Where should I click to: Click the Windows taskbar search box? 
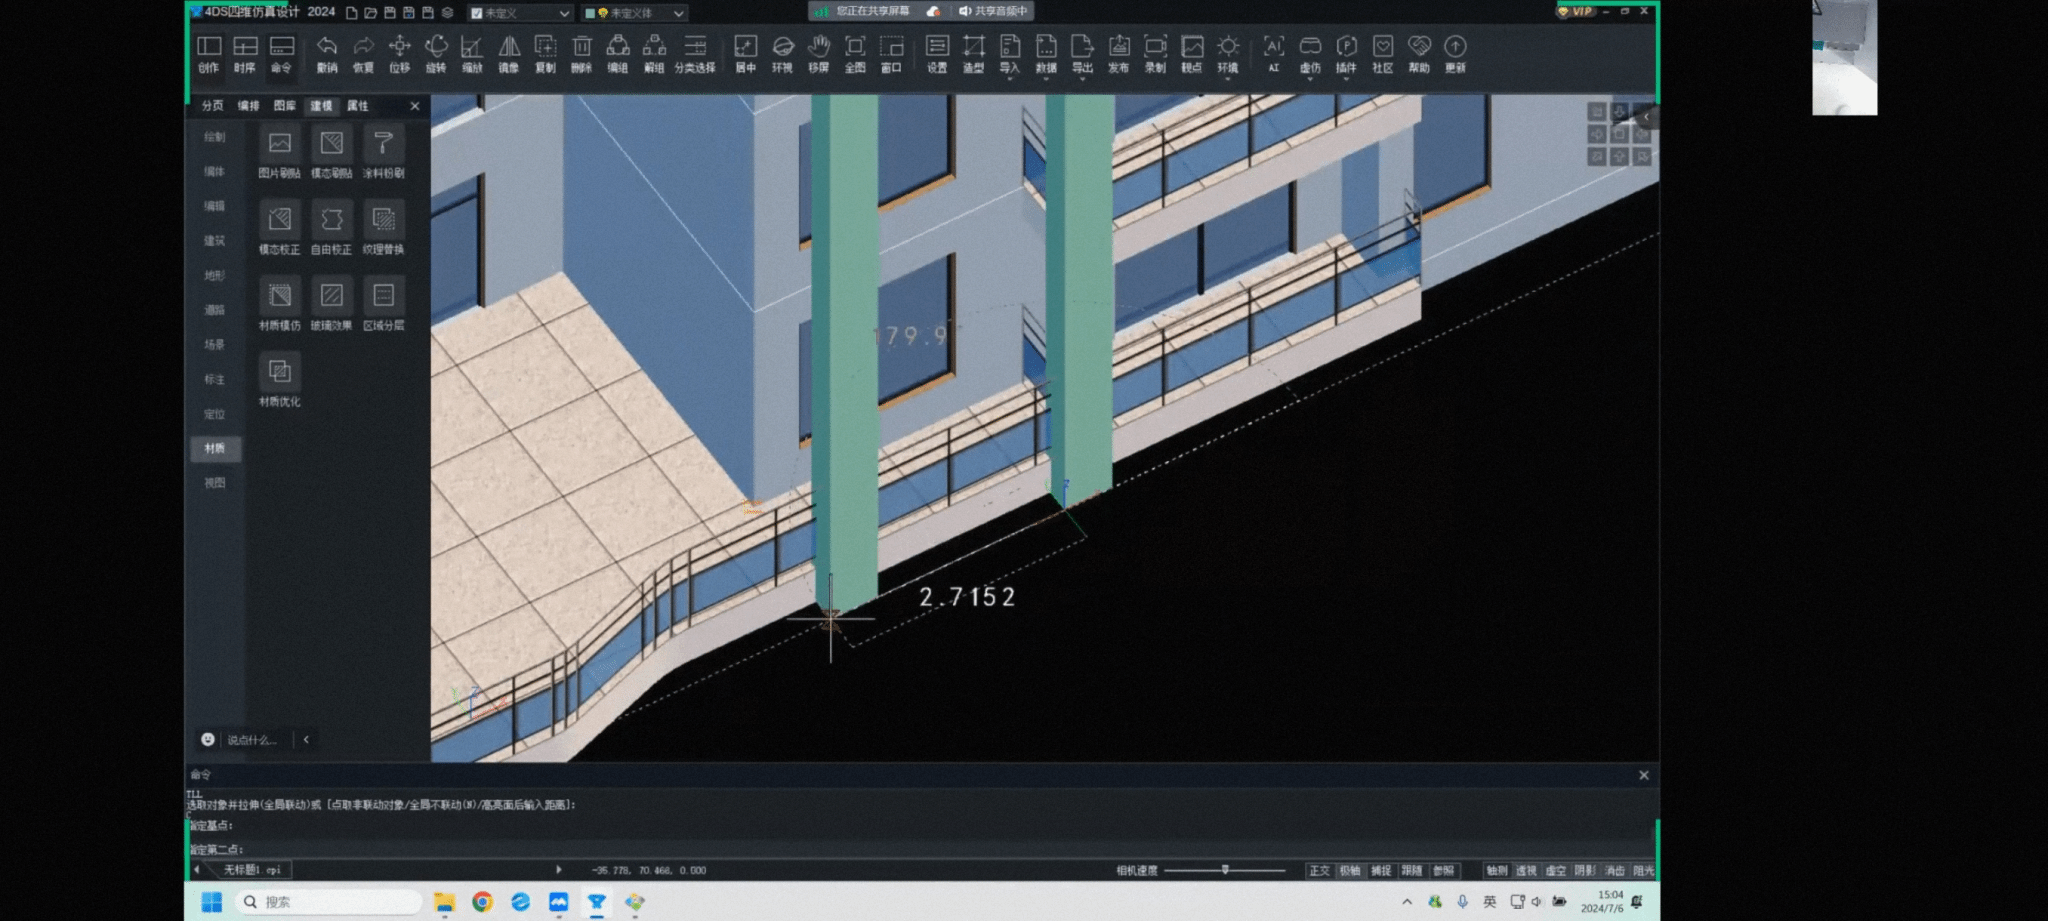(x=330, y=902)
